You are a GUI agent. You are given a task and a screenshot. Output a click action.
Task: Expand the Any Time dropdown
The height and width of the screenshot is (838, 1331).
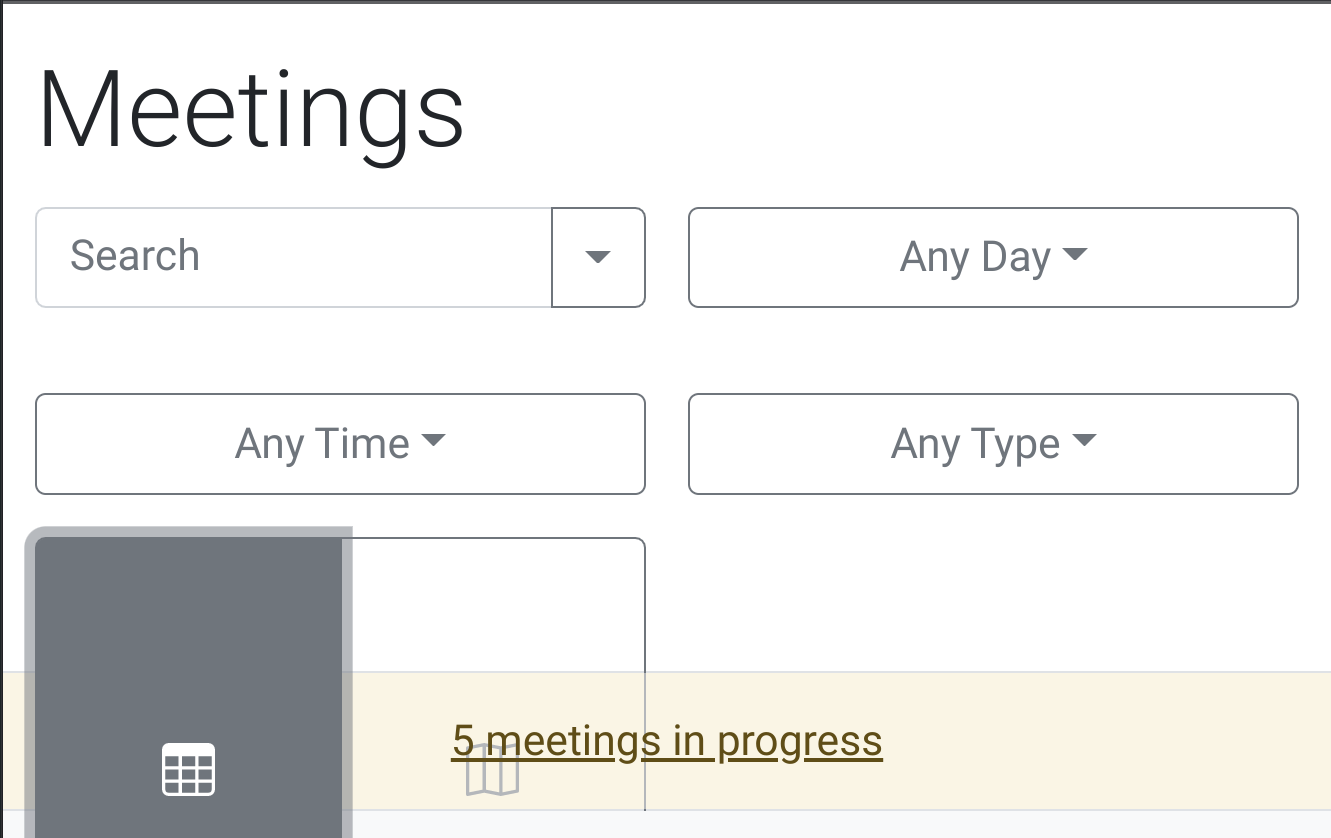pos(340,444)
